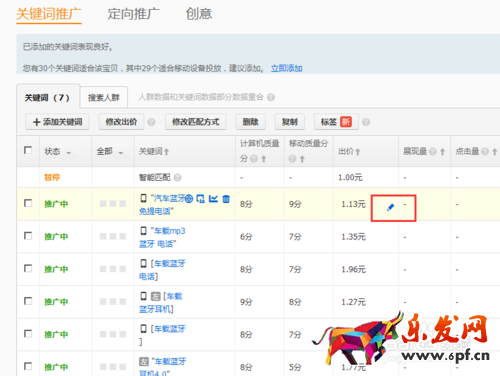Sort by 点击量 column arrow
Viewport: 500px width, 376px height.
point(495,152)
